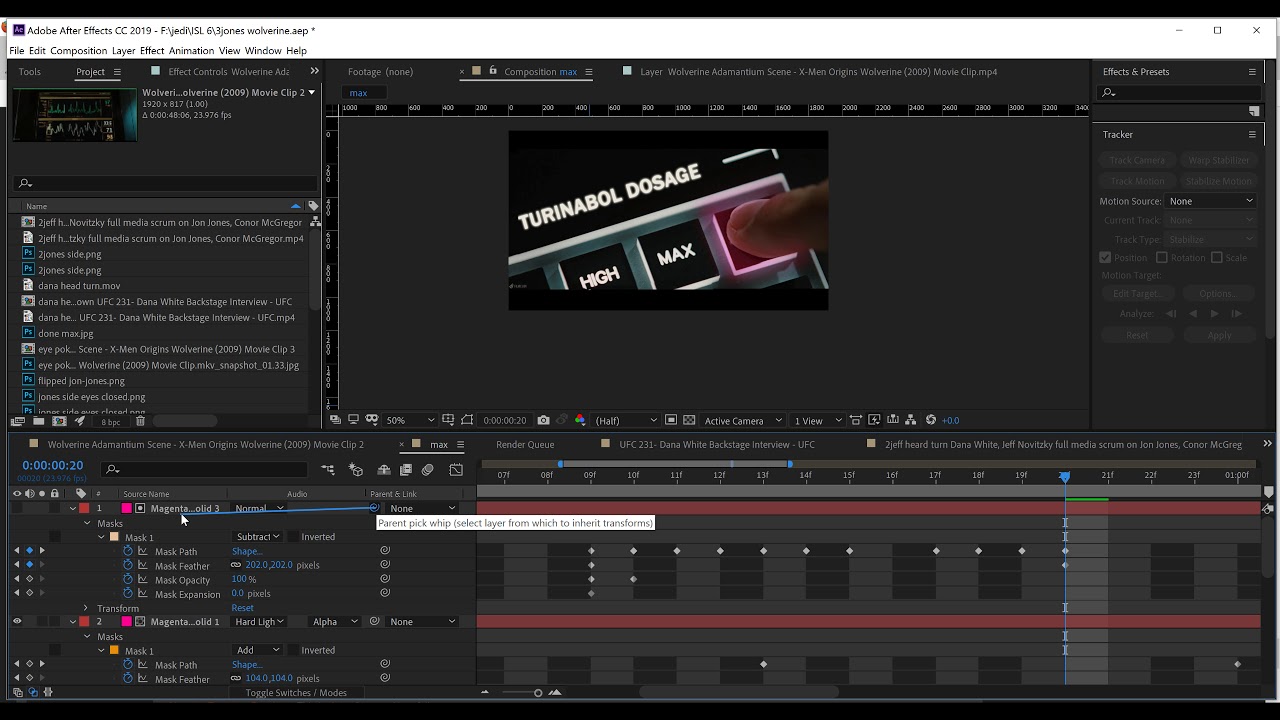Open the Composition Mini-Flowchart
The height and width of the screenshot is (720, 1280).
(328, 470)
